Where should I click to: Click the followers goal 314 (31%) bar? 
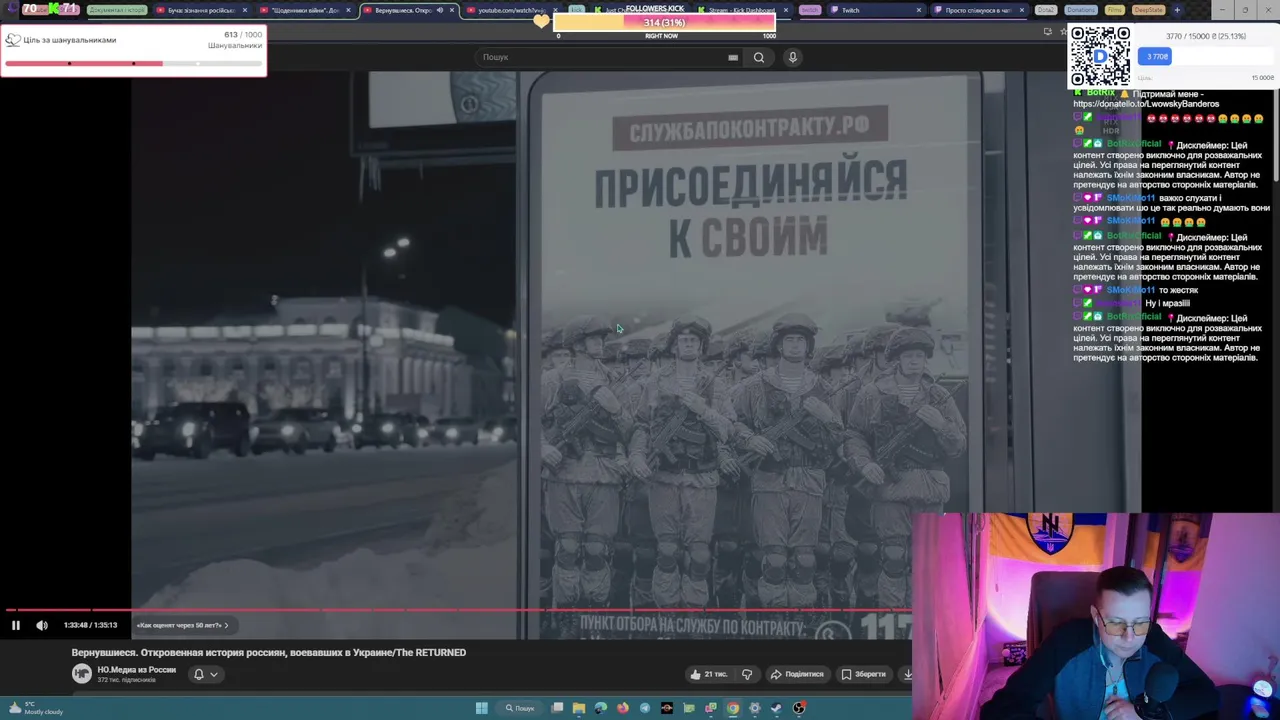click(664, 23)
